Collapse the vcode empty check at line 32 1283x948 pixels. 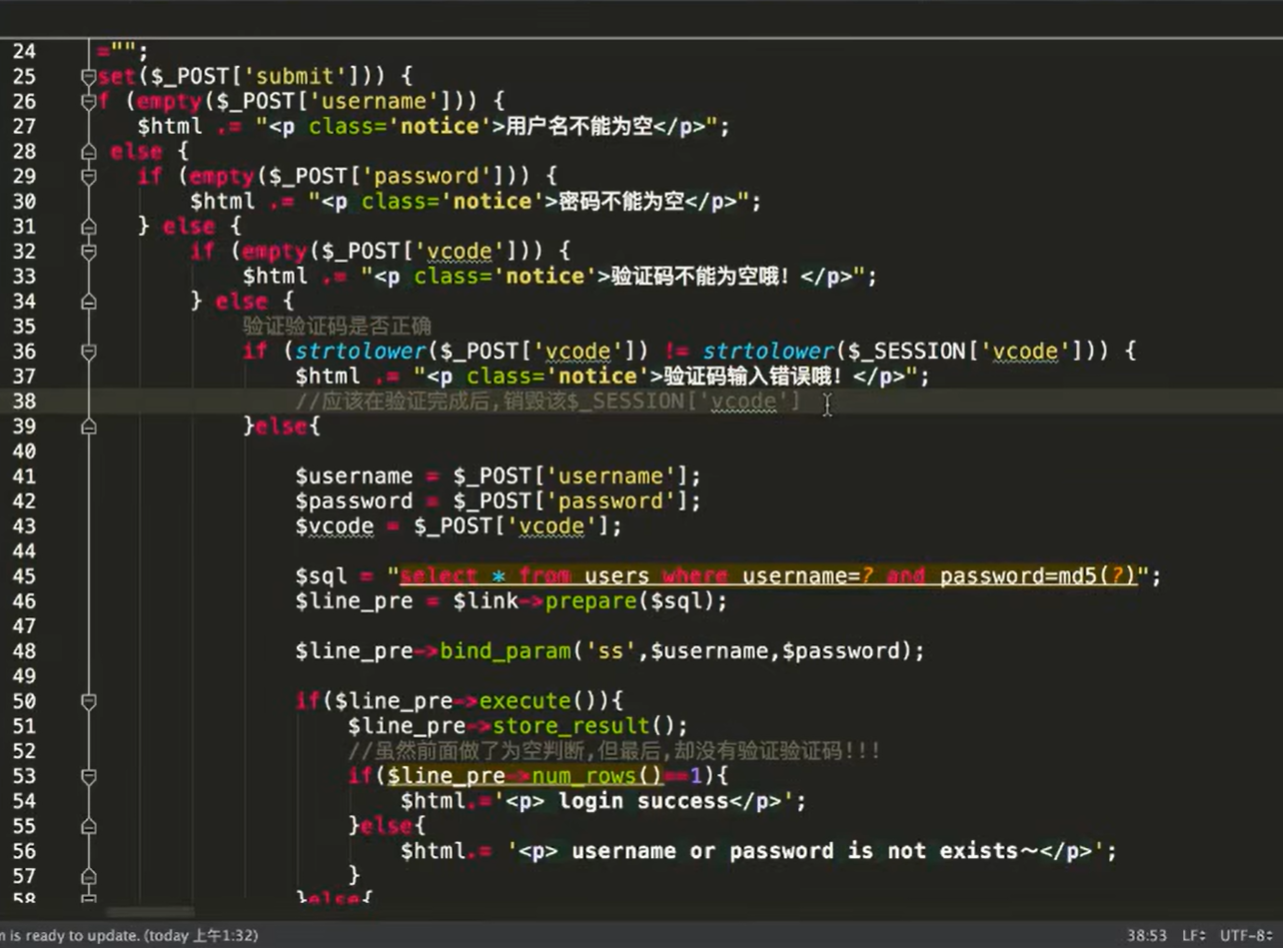click(x=89, y=252)
